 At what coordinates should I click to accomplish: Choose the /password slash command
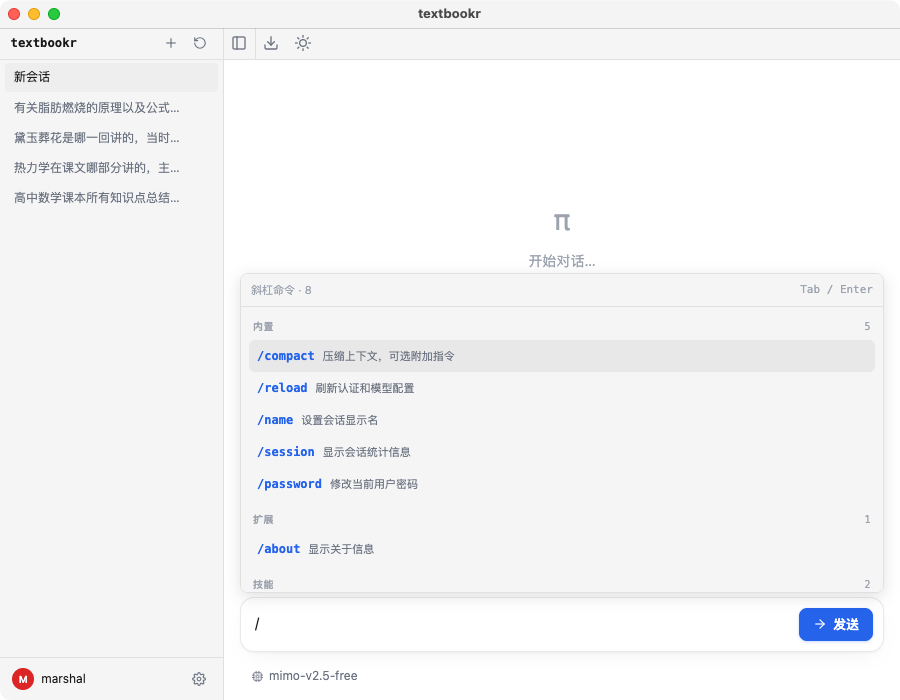(561, 484)
